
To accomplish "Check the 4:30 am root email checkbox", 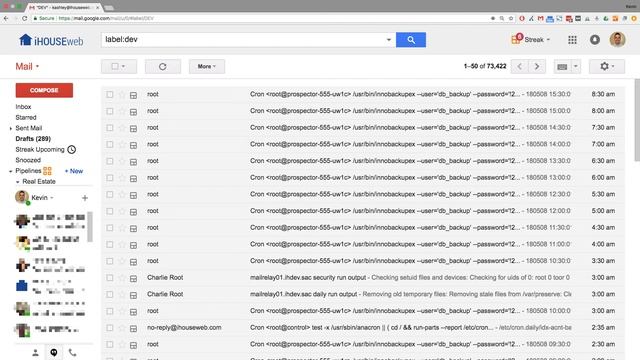I will 109,228.
